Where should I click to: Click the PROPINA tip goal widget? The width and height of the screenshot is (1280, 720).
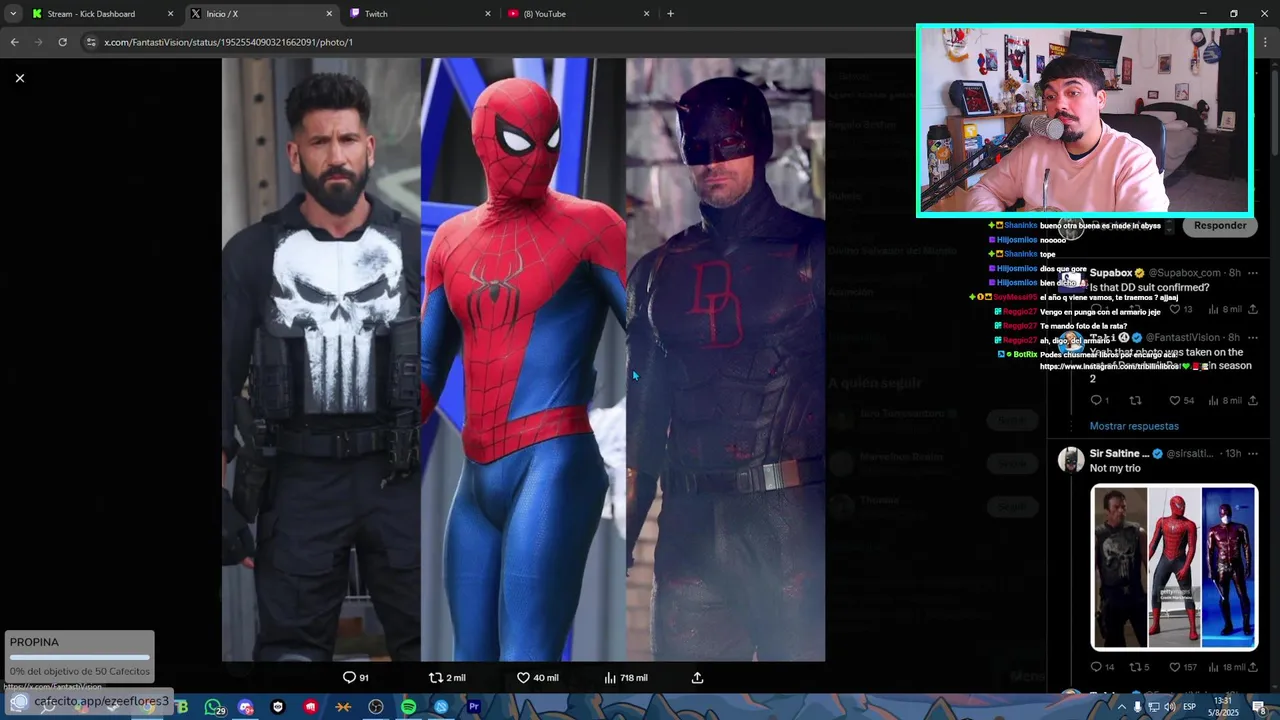[x=80, y=656]
